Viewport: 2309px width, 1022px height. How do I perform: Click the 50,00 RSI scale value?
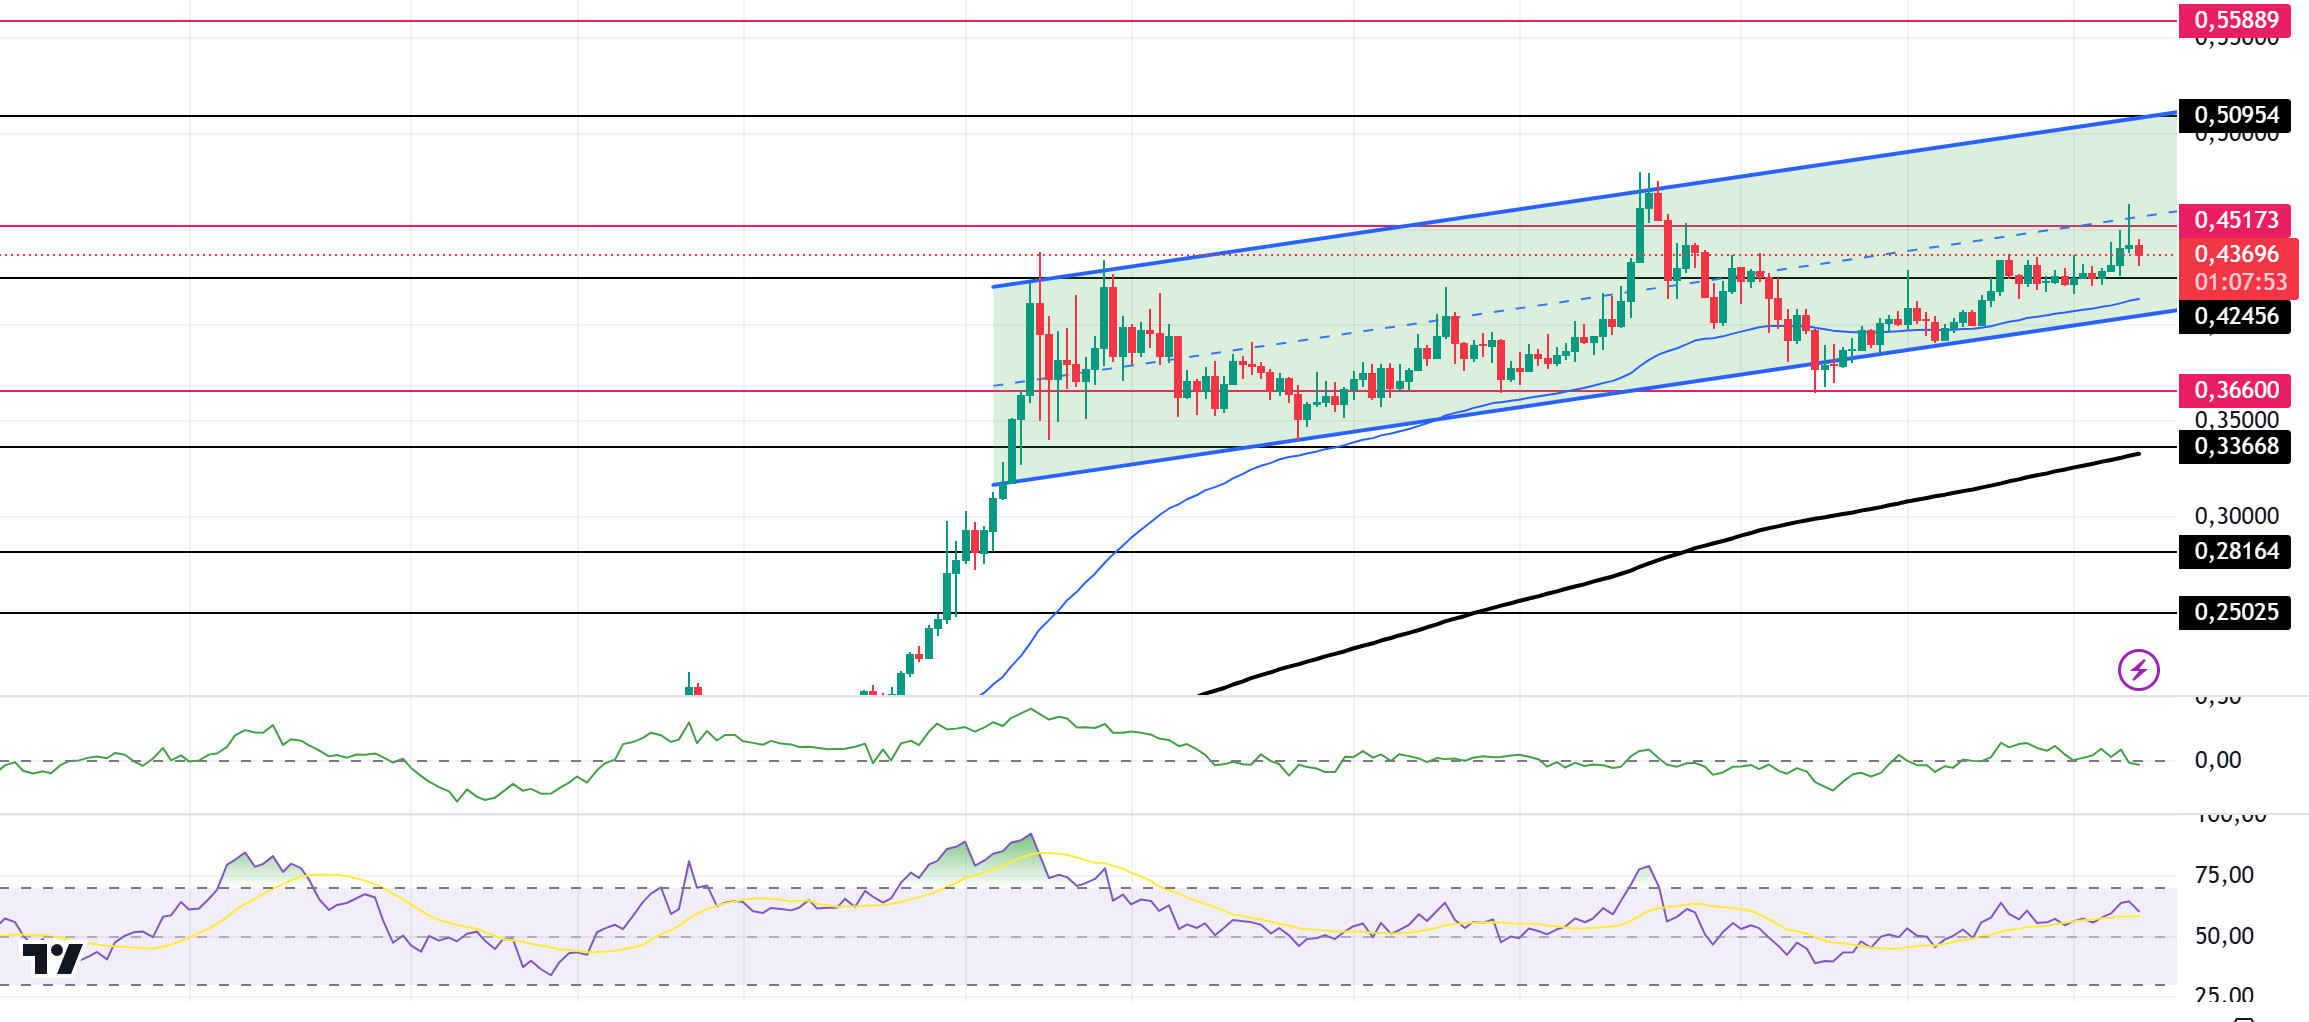point(2224,936)
